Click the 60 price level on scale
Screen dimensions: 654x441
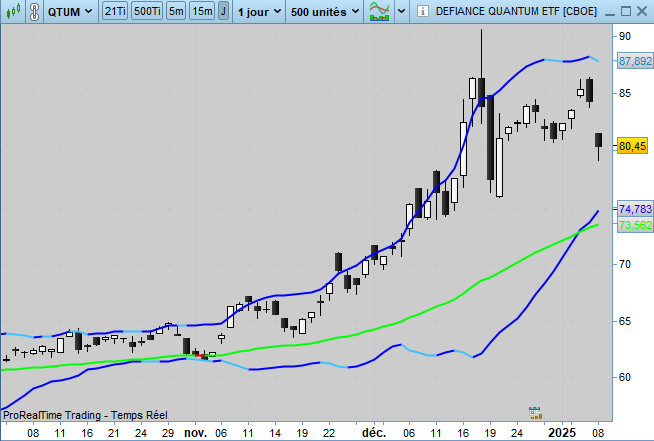point(625,377)
